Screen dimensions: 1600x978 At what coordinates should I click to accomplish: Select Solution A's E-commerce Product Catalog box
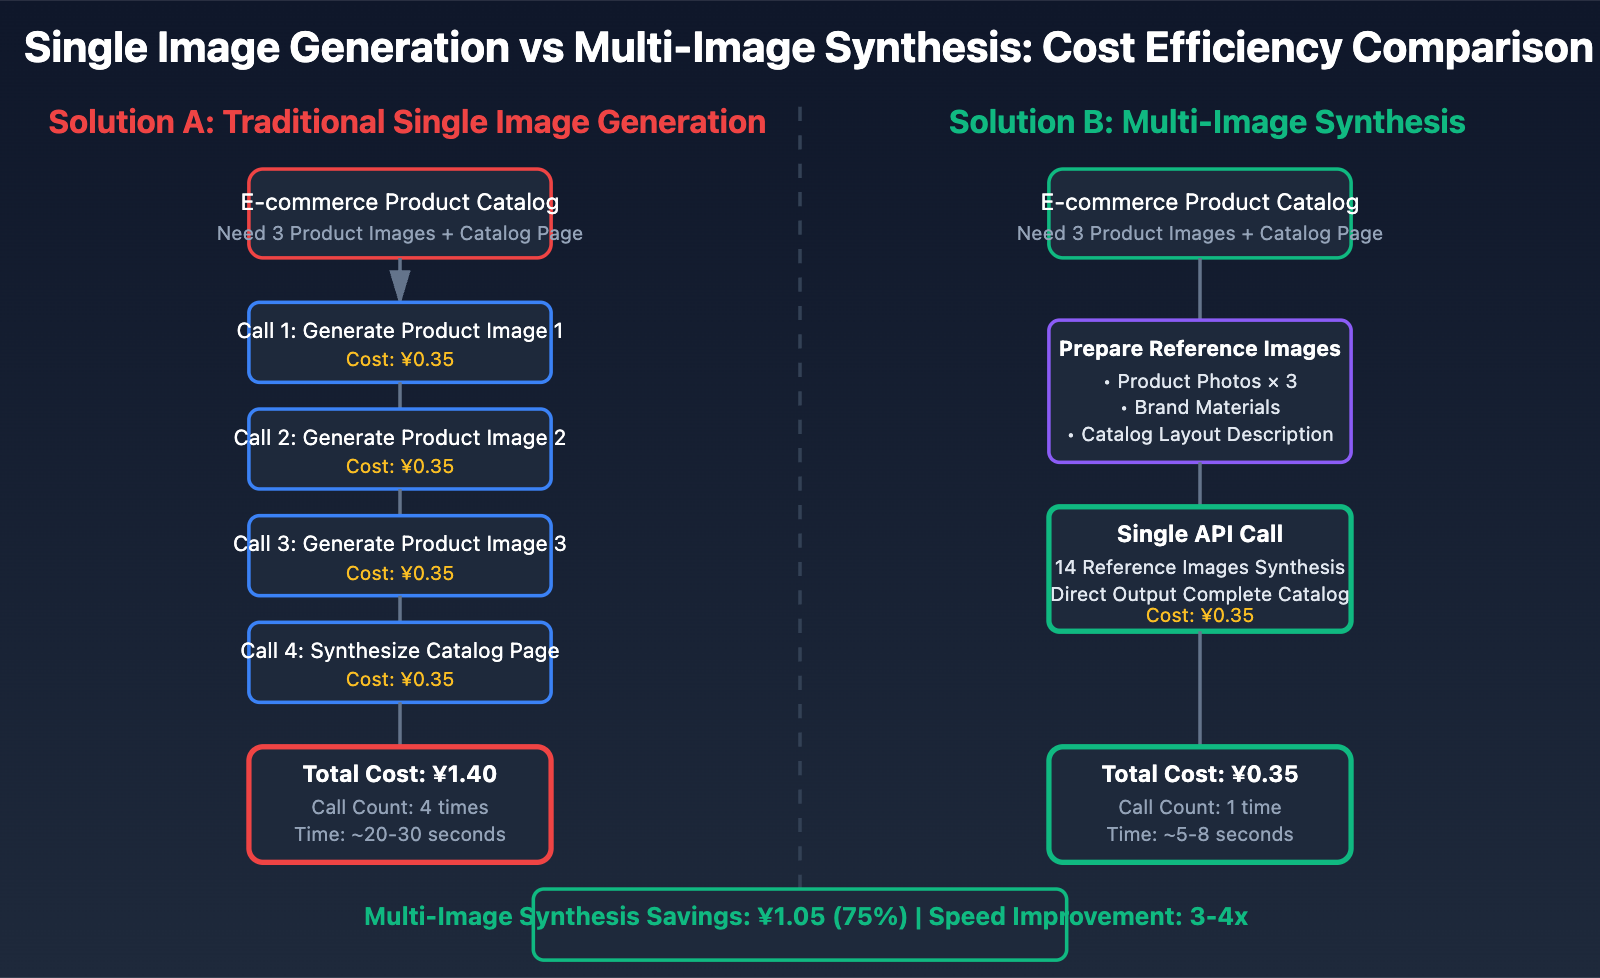[399, 214]
